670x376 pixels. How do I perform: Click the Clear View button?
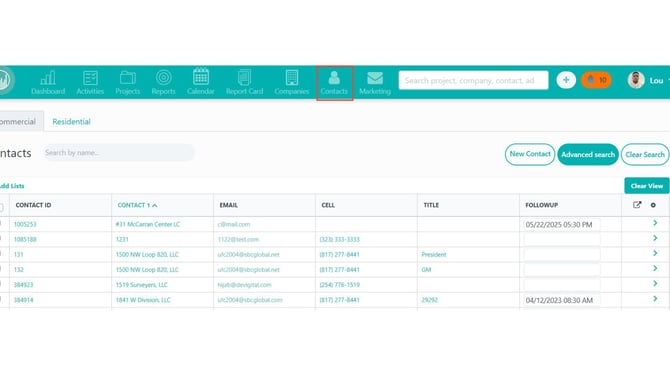646,186
